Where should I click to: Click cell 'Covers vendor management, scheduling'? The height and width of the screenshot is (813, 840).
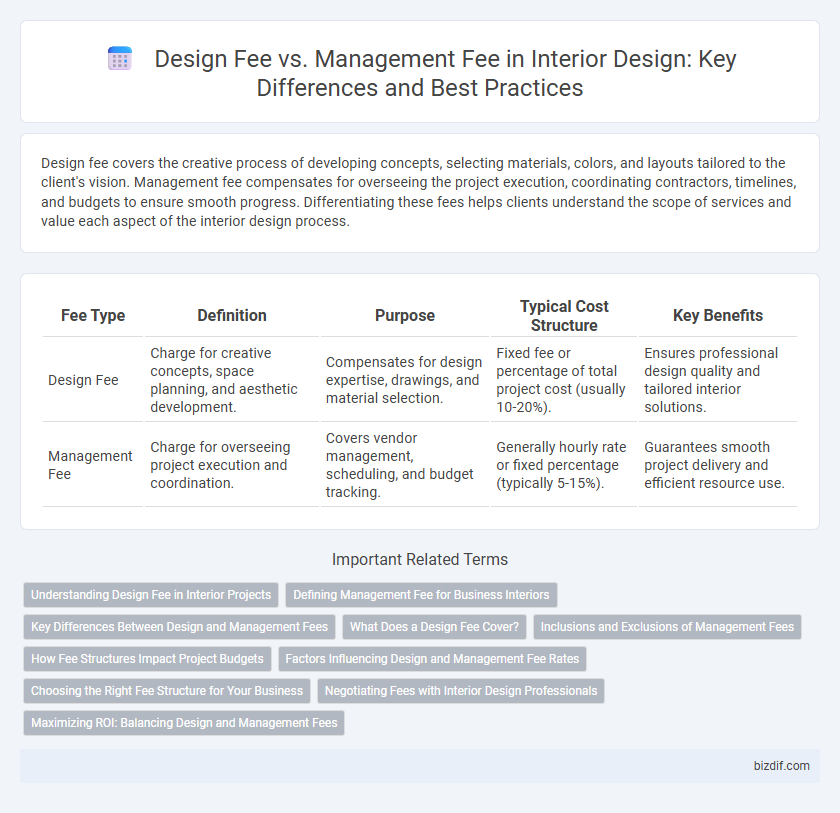point(404,464)
